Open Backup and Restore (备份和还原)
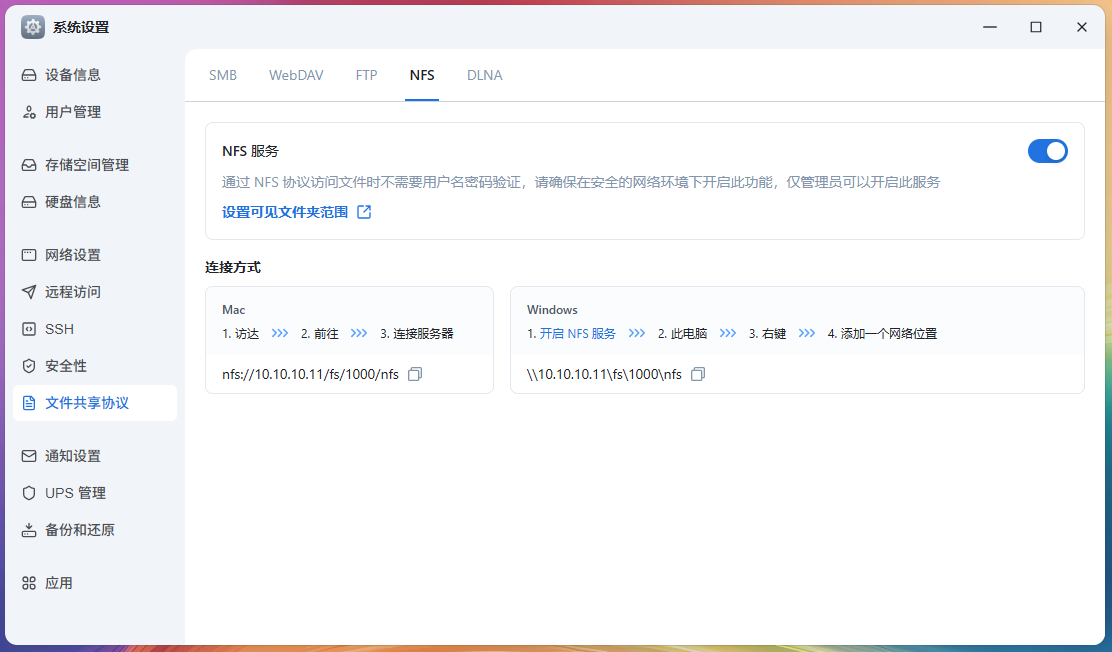Image resolution: width=1112 pixels, height=652 pixels. click(x=79, y=530)
